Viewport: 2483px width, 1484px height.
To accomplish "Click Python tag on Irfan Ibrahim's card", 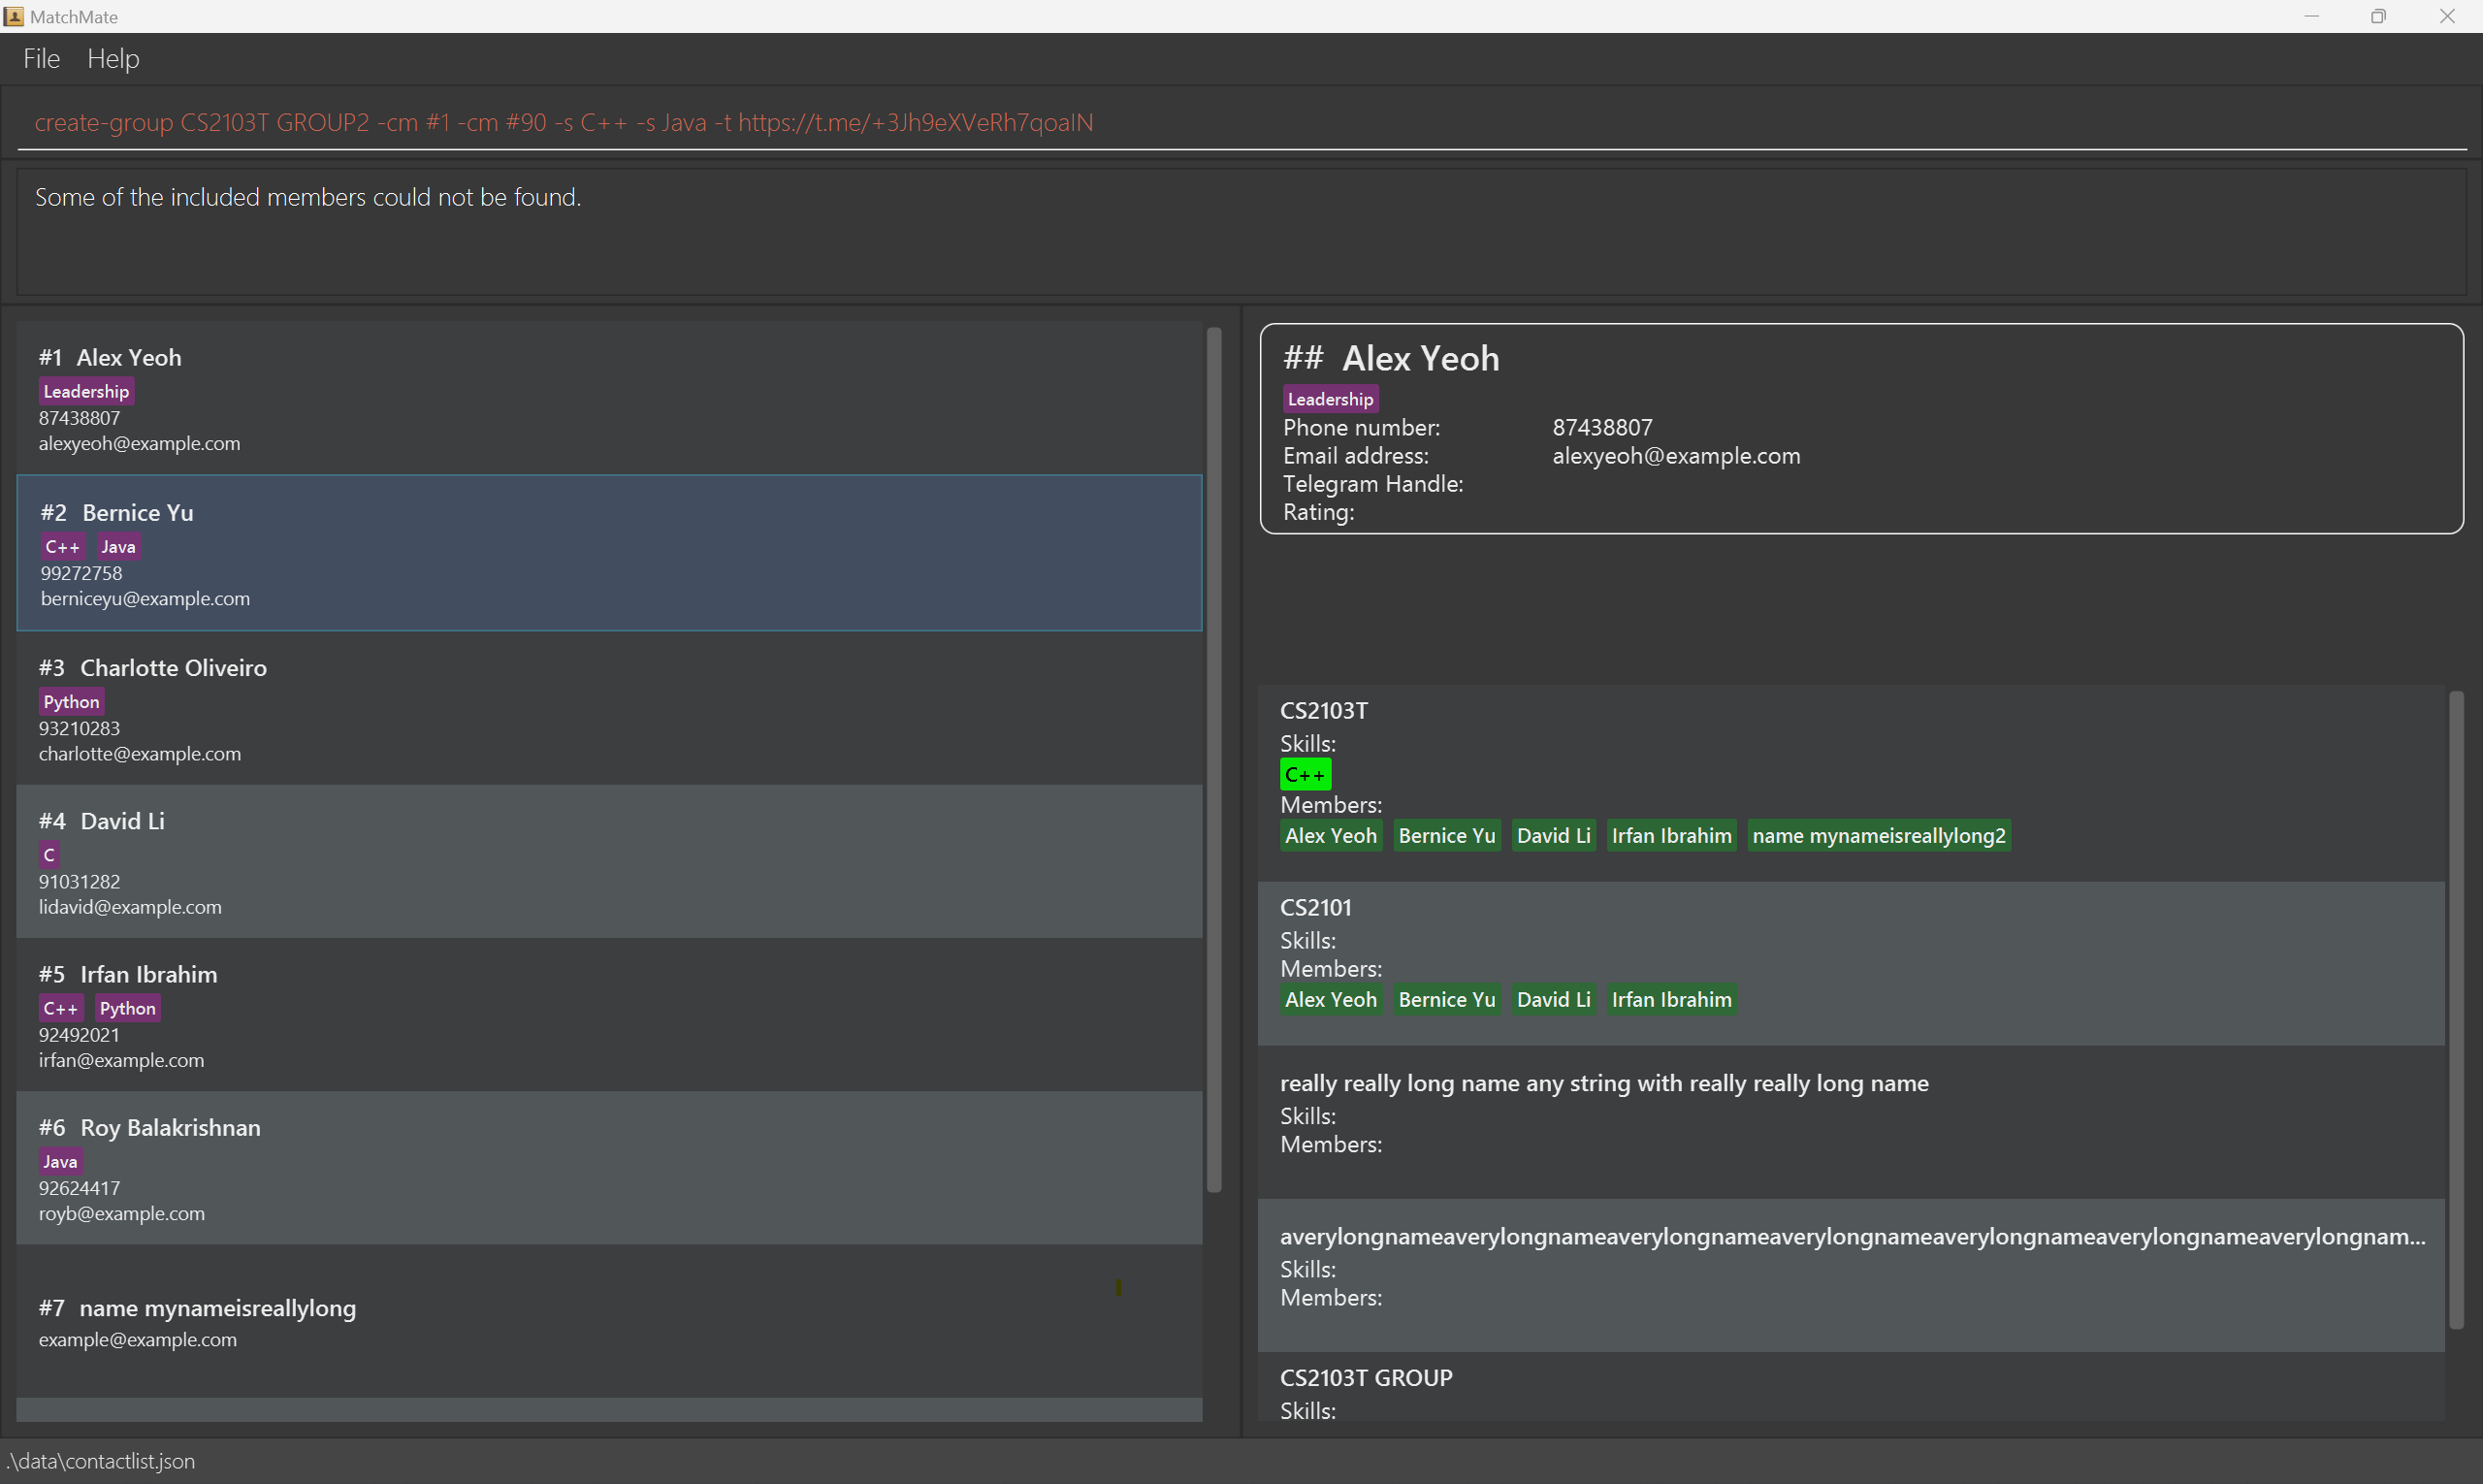I will (x=127, y=1008).
